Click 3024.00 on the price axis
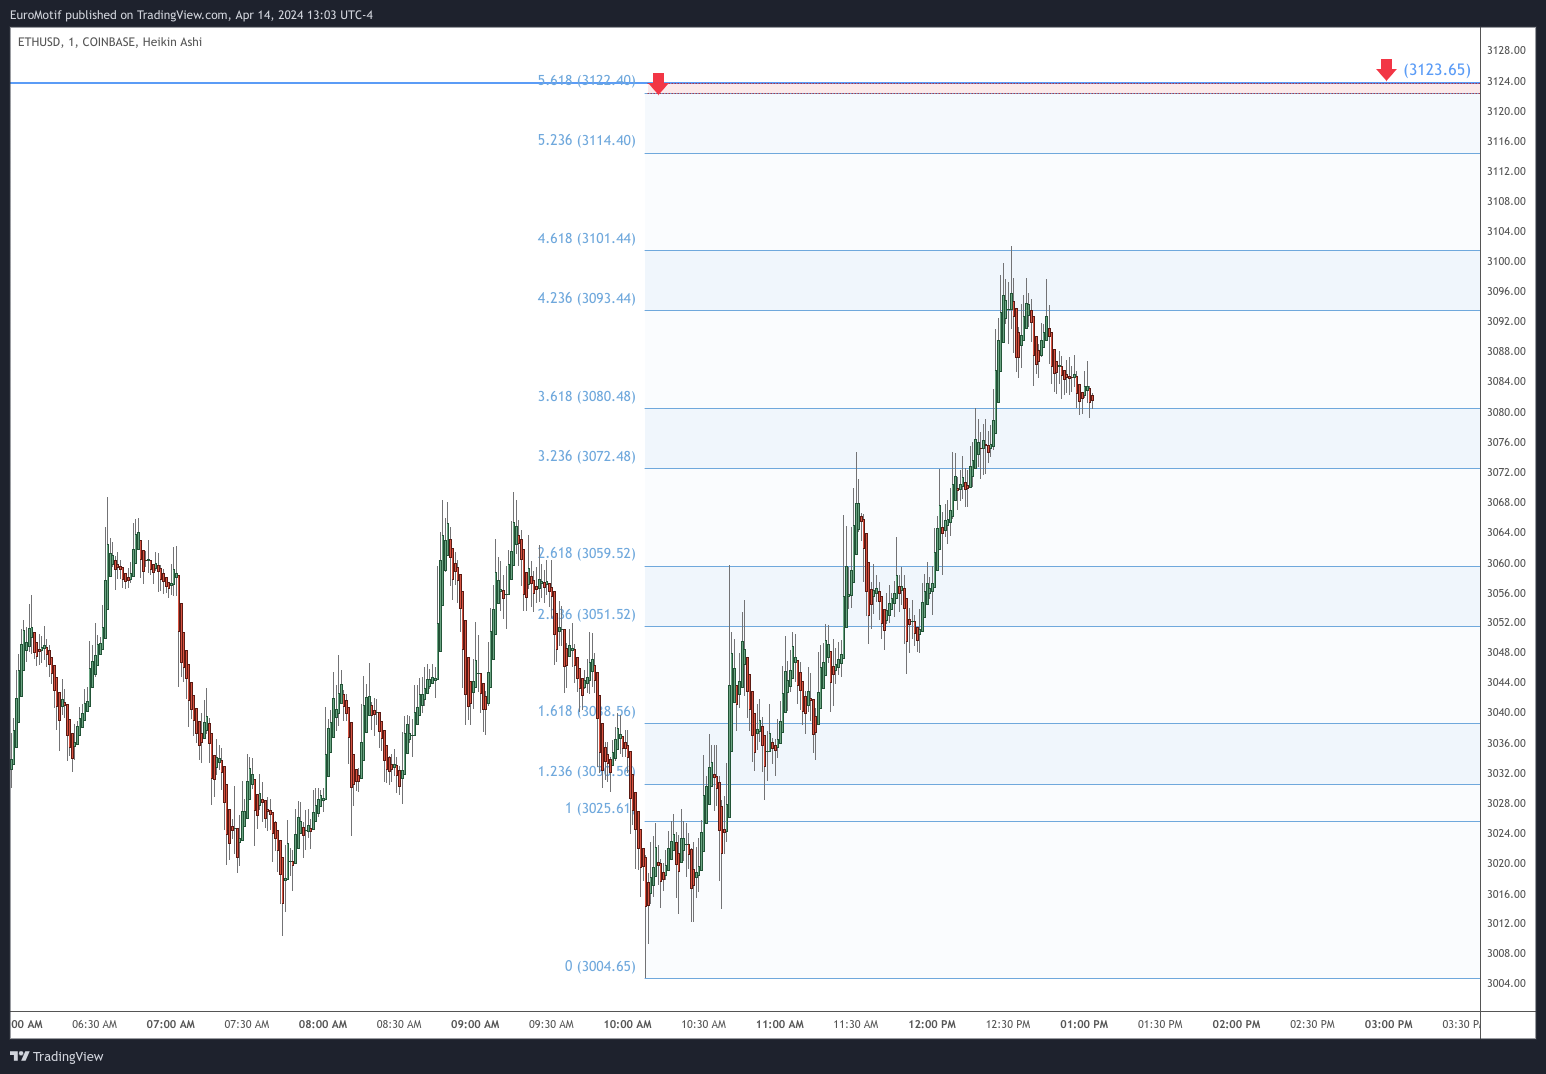This screenshot has height=1074, width=1546. coord(1506,833)
